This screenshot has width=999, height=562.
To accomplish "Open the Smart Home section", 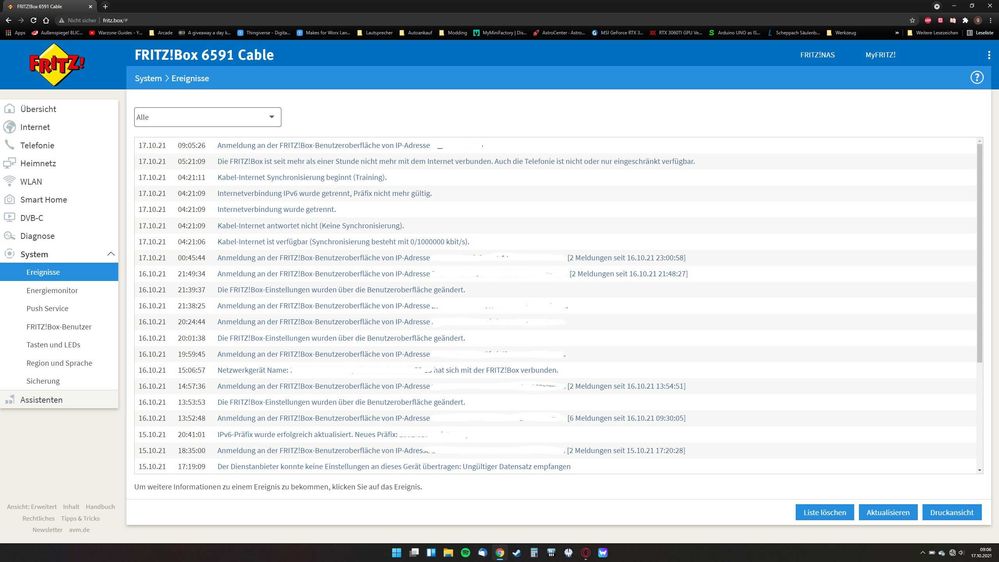I will coord(43,199).
